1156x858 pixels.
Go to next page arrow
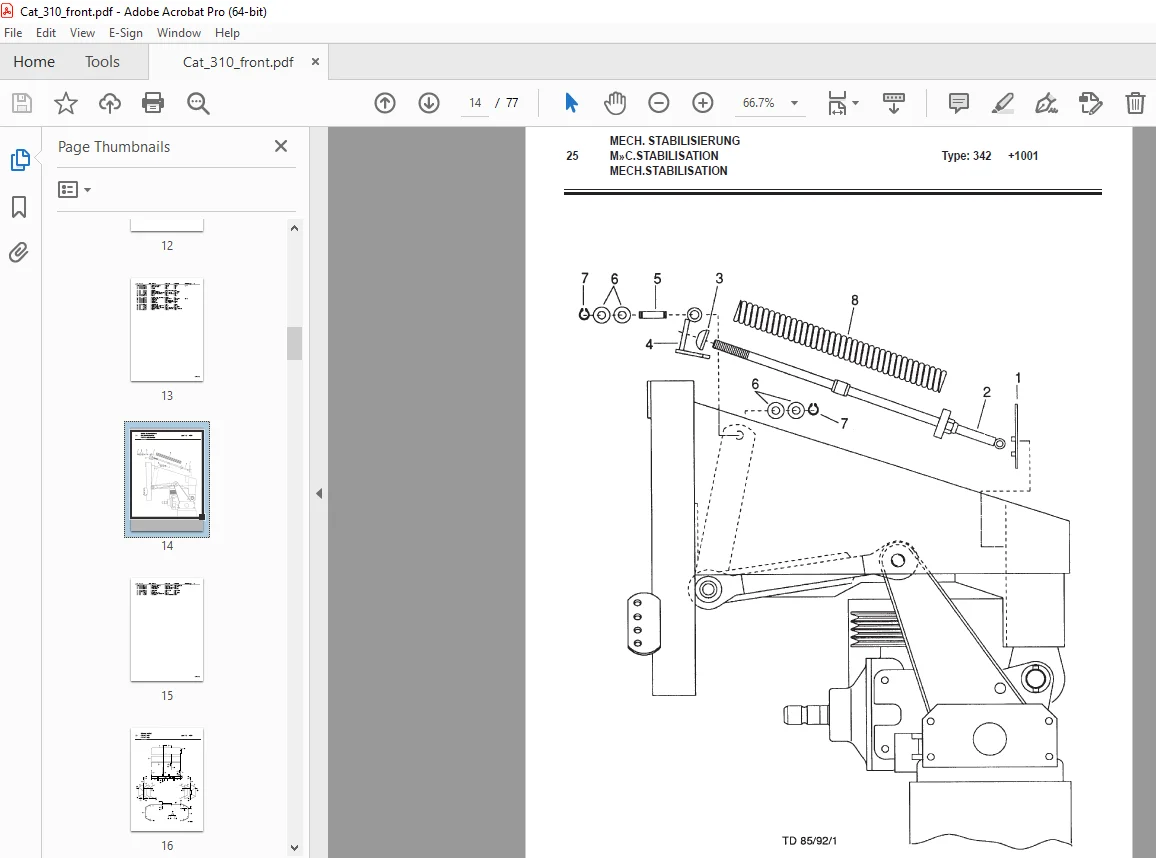pos(429,103)
